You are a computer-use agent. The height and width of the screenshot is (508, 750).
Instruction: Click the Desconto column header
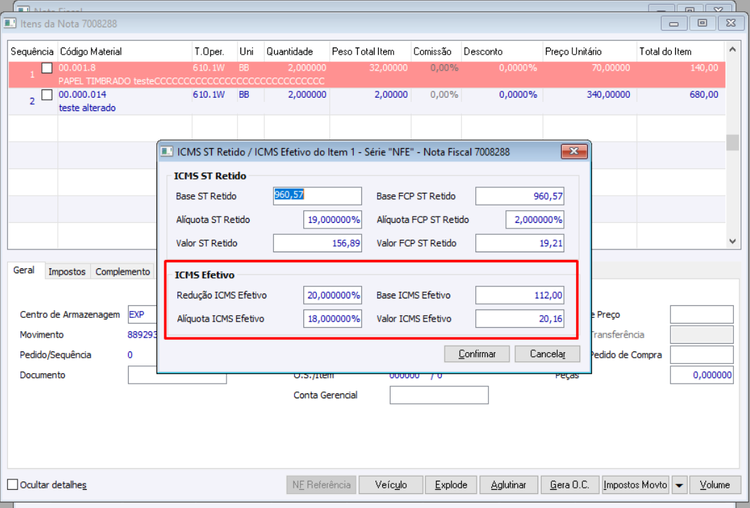[x=502, y=52]
